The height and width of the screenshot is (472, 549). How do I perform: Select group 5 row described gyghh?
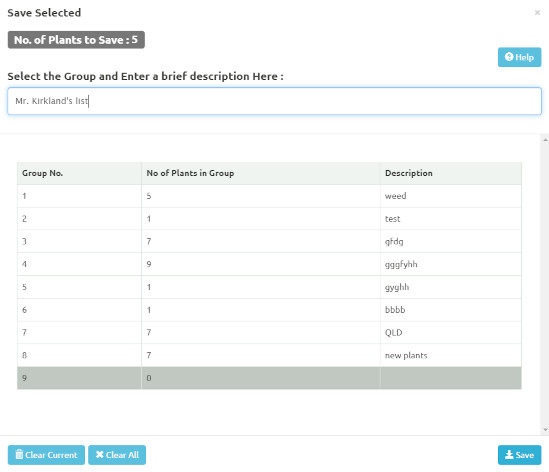point(269,287)
